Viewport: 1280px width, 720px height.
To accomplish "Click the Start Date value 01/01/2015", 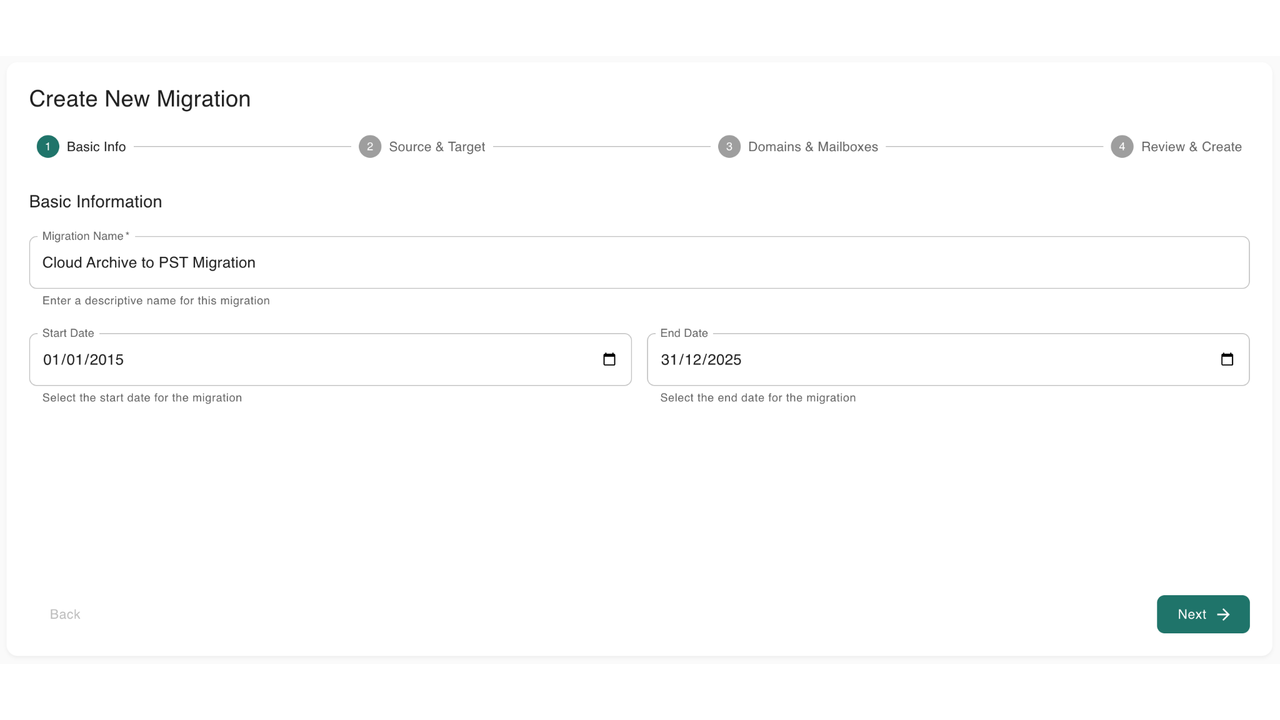I will 83,360.
